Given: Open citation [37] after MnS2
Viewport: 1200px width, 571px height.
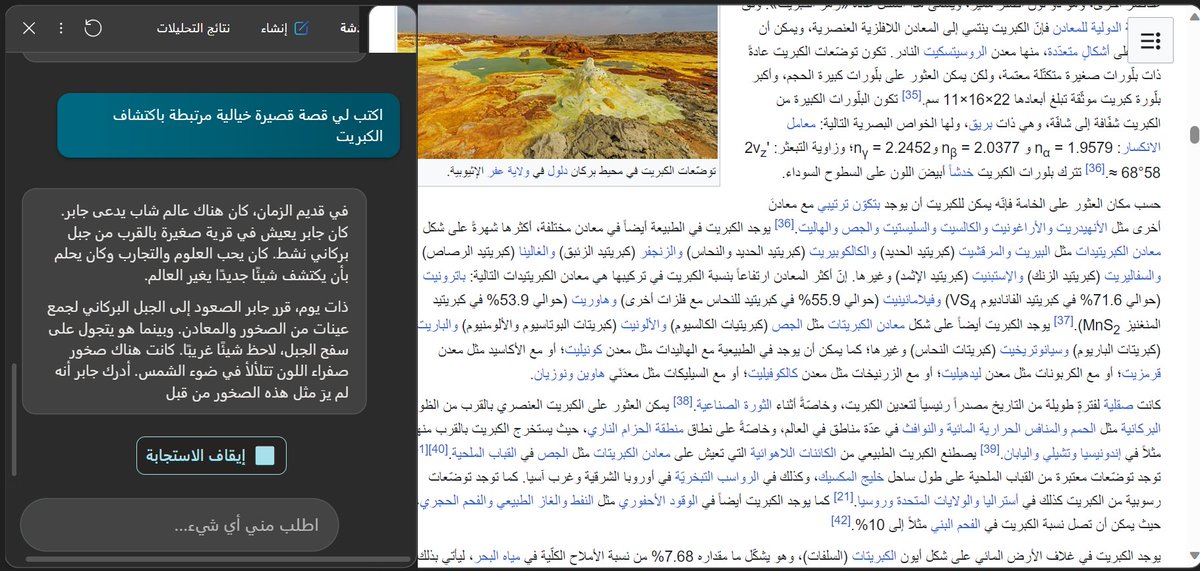Looking at the screenshot, I should click(1063, 320).
